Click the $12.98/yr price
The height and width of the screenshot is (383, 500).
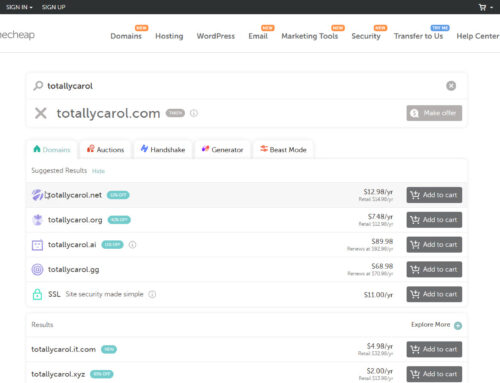pyautogui.click(x=378, y=192)
